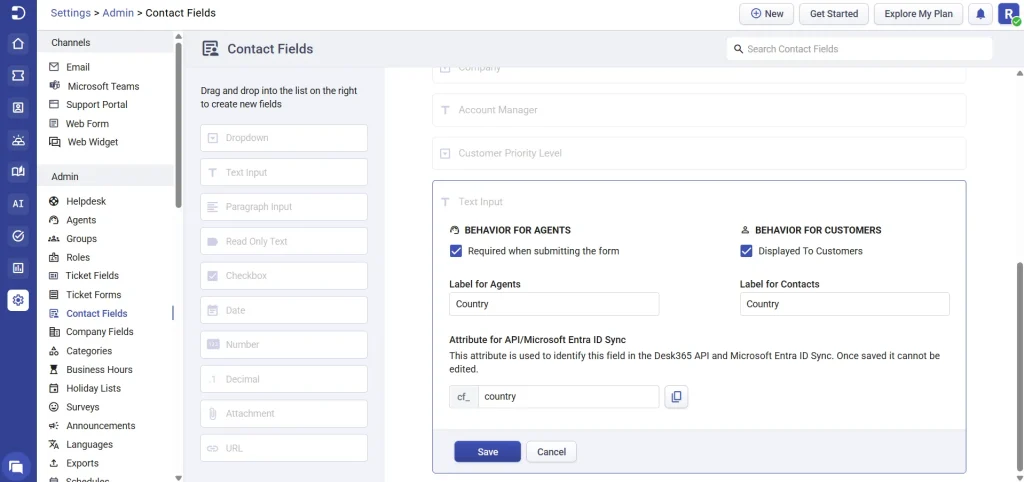Open the tasks checkmark icon in left rail
1024x482 pixels.
pyautogui.click(x=18, y=236)
